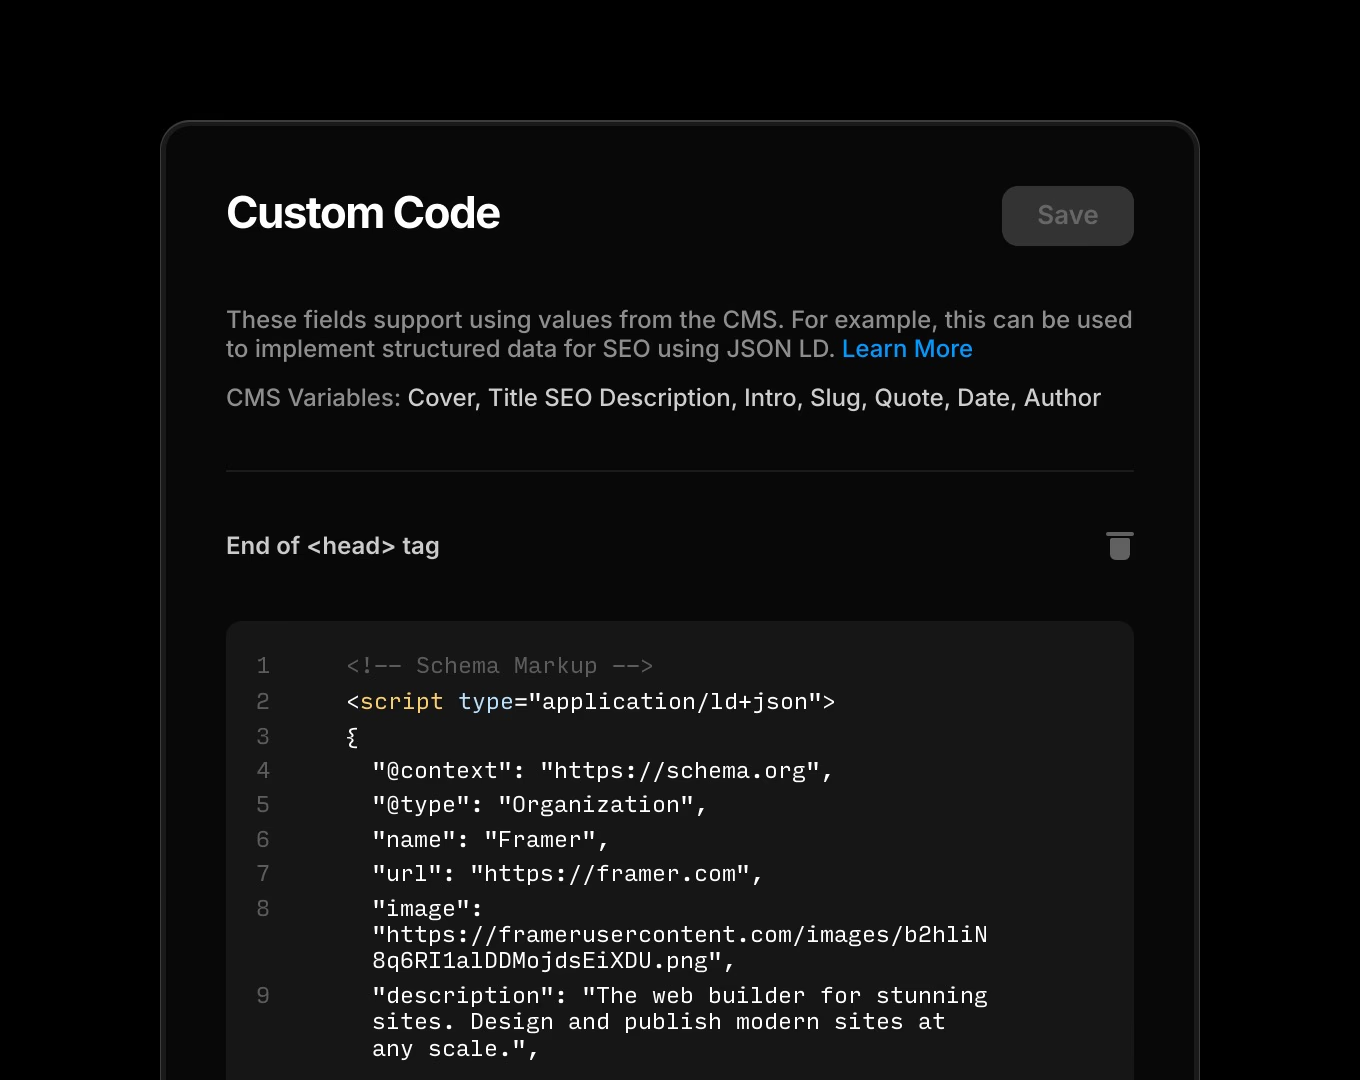The height and width of the screenshot is (1080, 1360).
Task: Click the "name": "Framer" line
Action: [x=491, y=840]
